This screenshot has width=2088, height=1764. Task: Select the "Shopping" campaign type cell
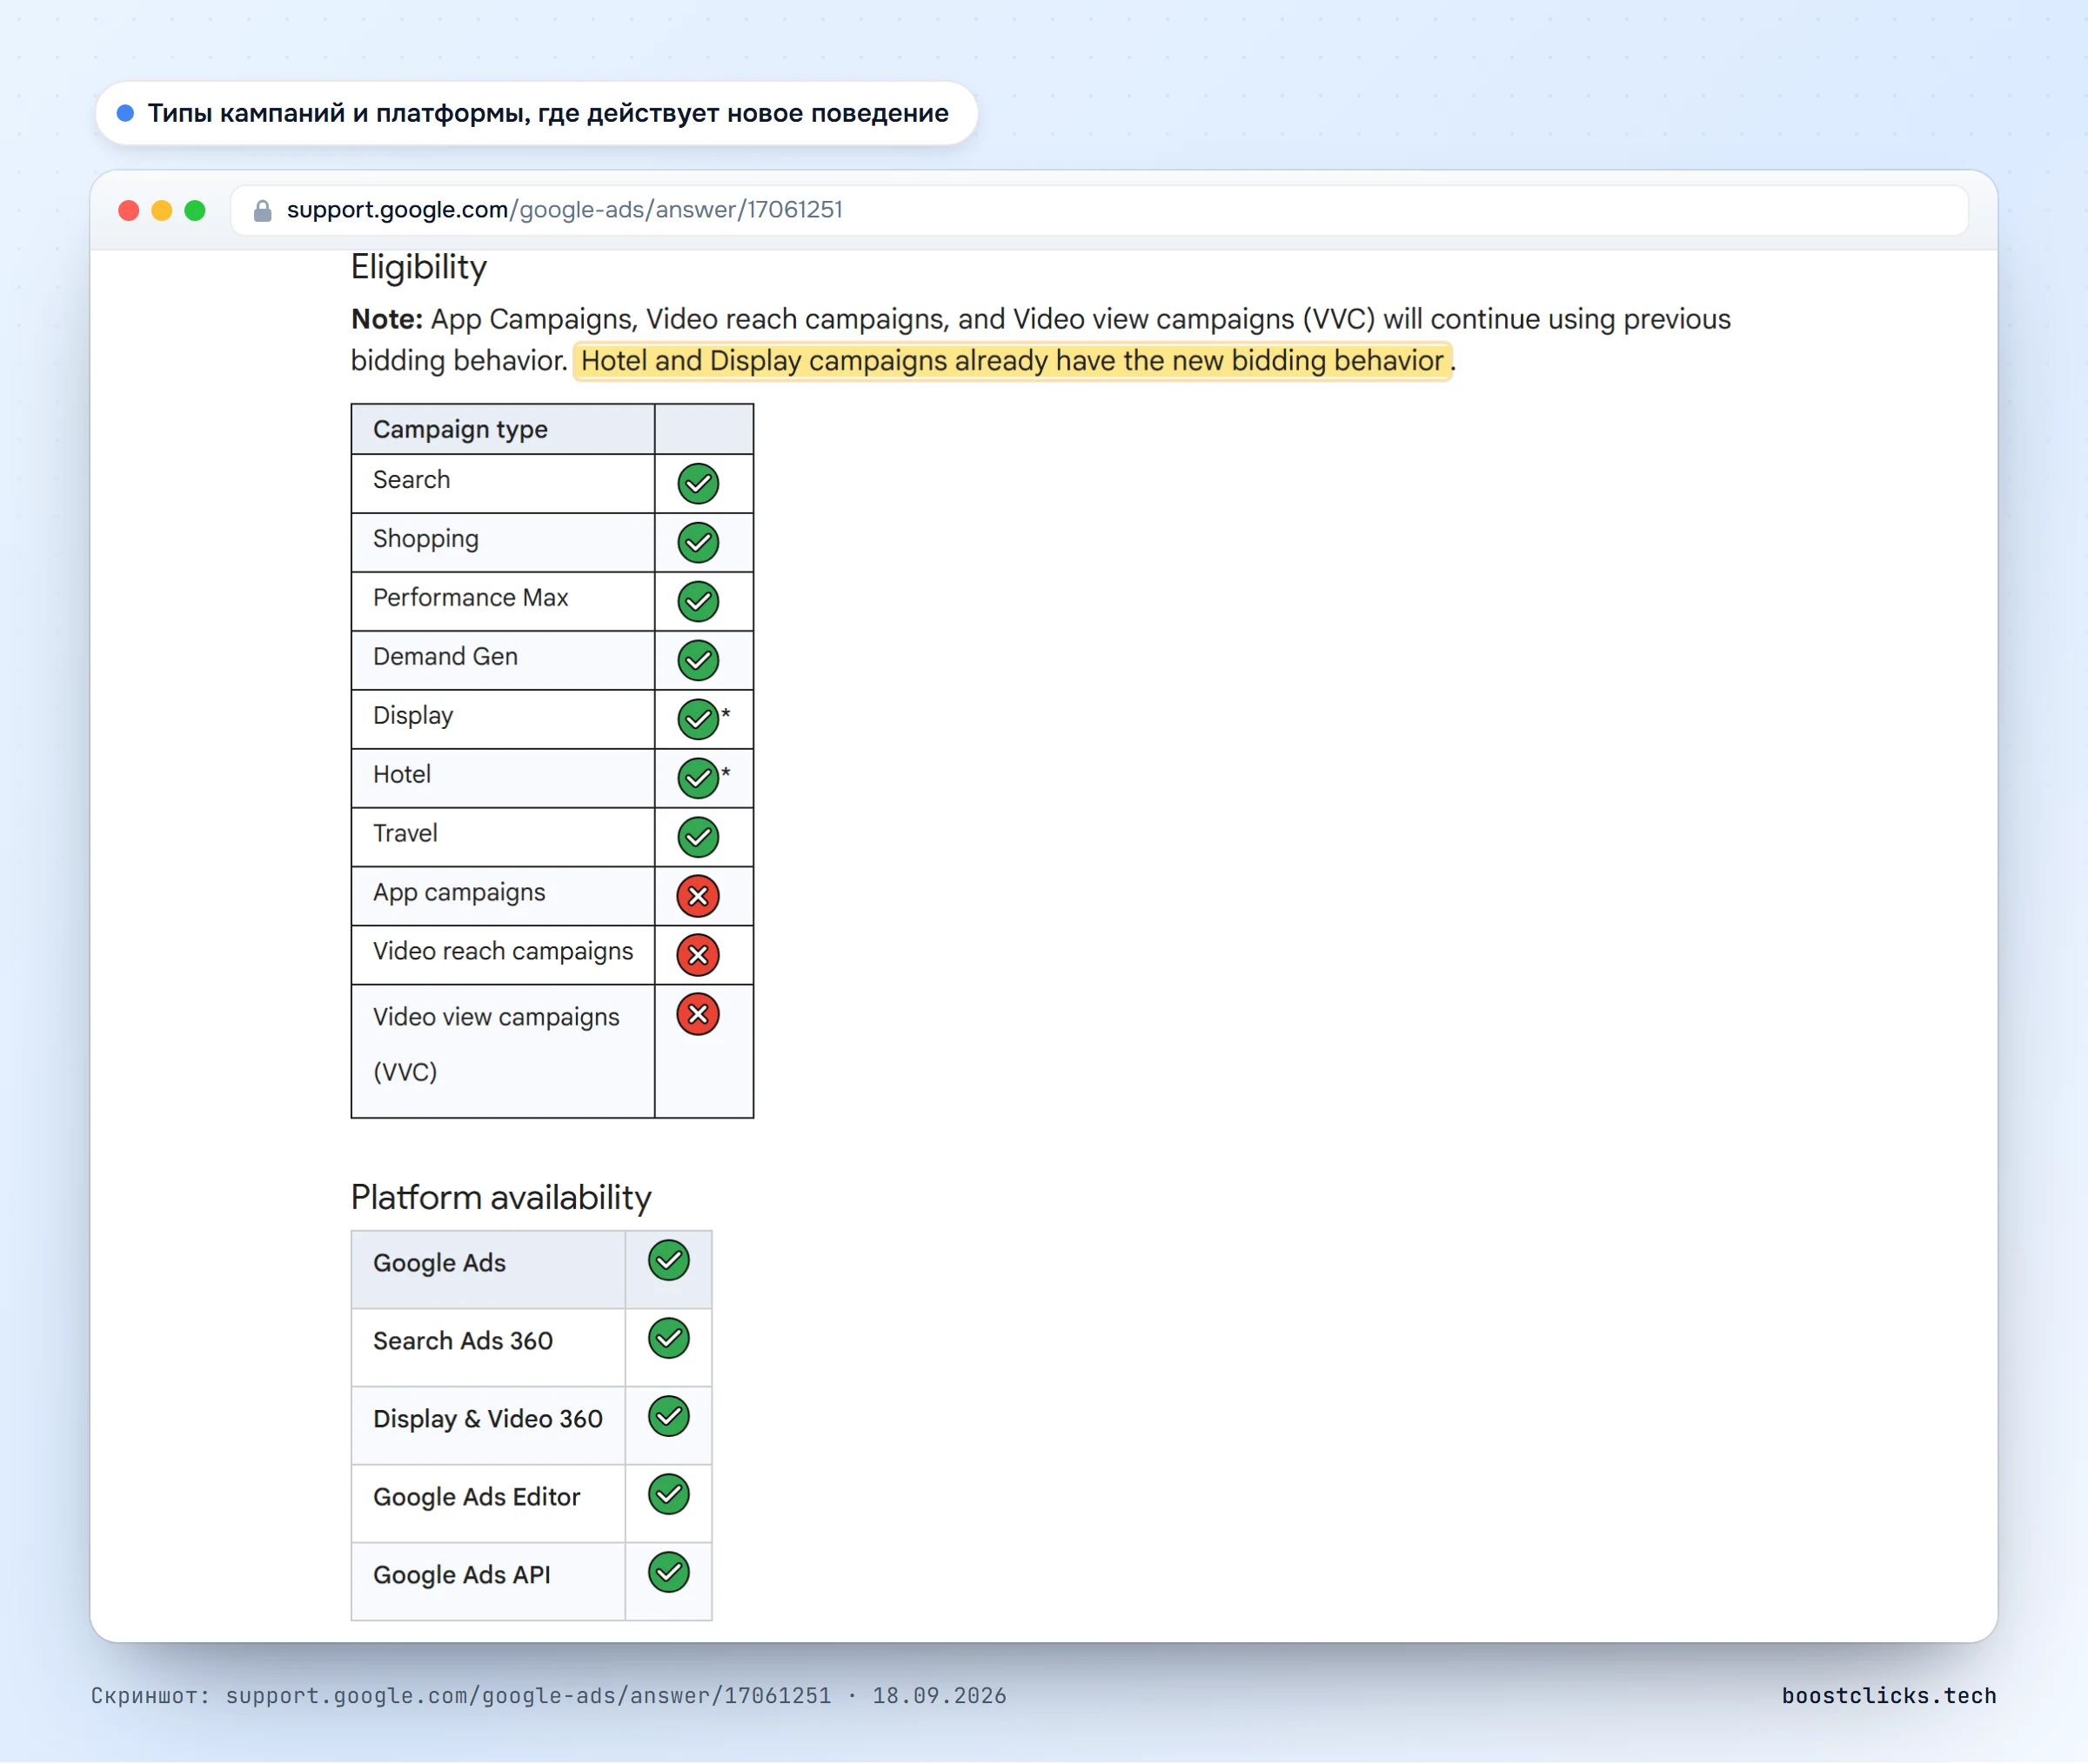(503, 543)
